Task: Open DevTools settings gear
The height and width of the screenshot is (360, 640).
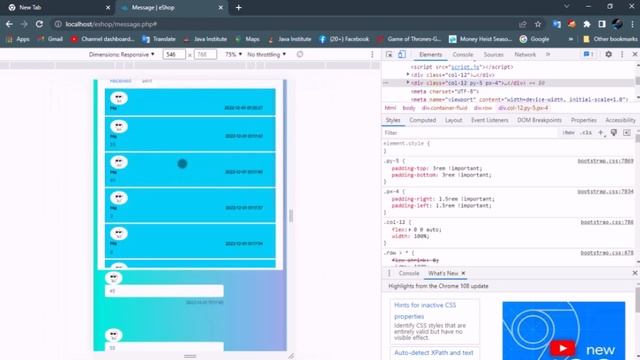Action: (608, 54)
